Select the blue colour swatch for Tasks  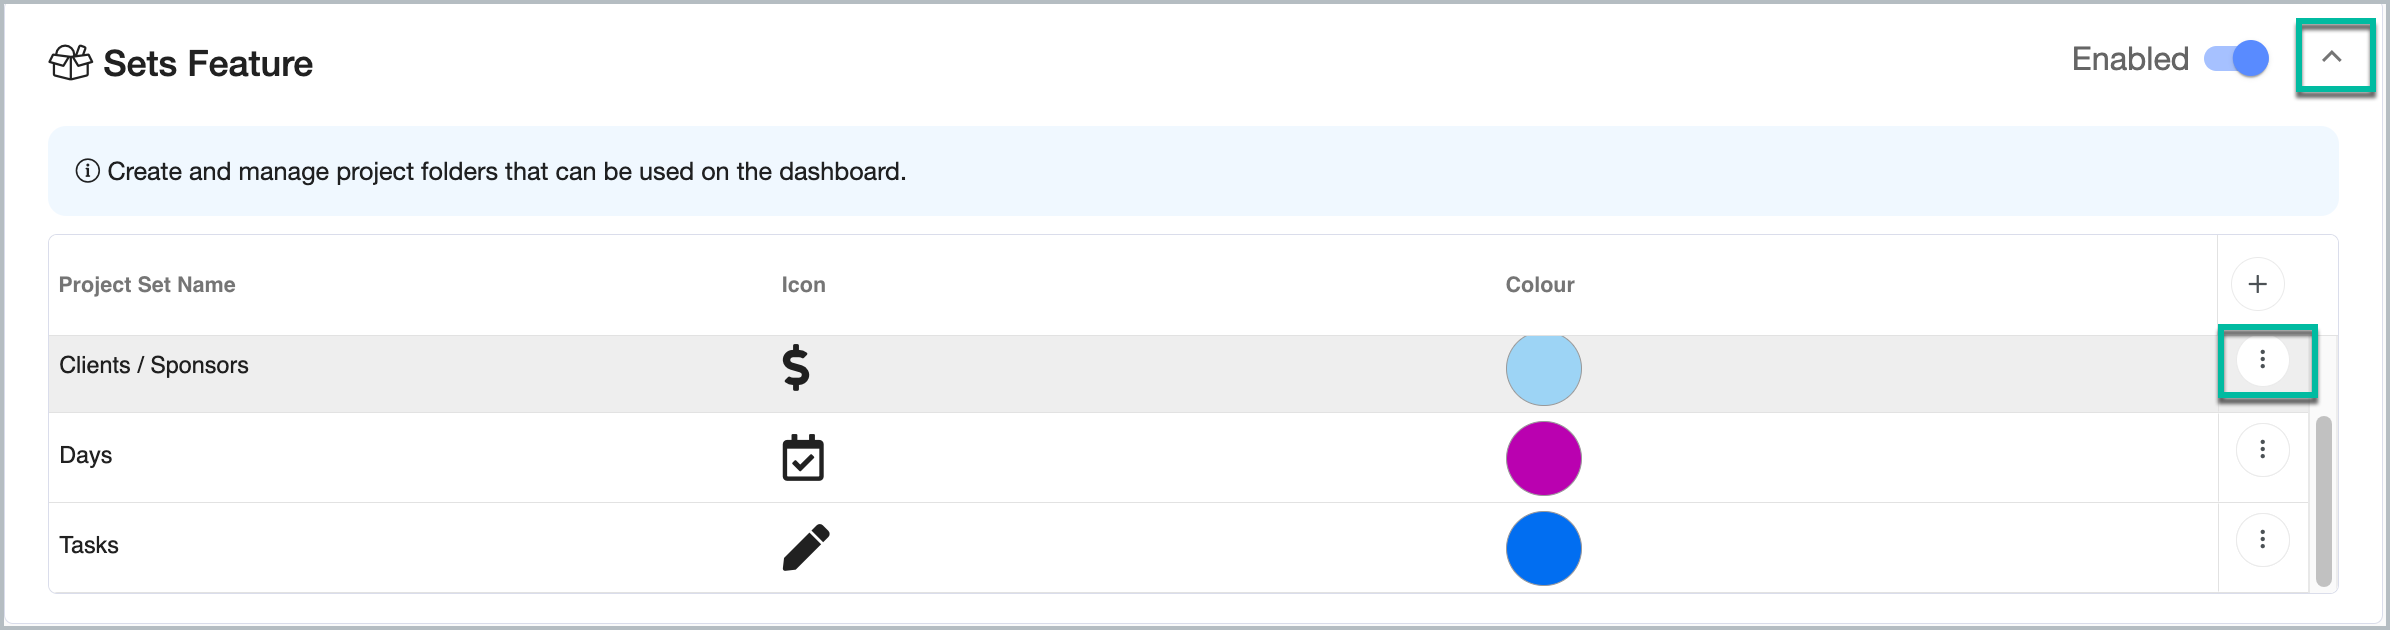tap(1544, 548)
